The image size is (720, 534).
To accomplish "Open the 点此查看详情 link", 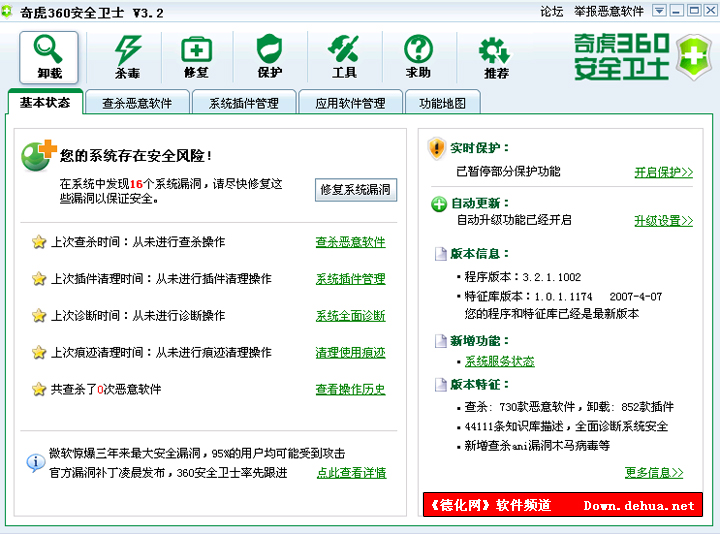I will click(352, 473).
